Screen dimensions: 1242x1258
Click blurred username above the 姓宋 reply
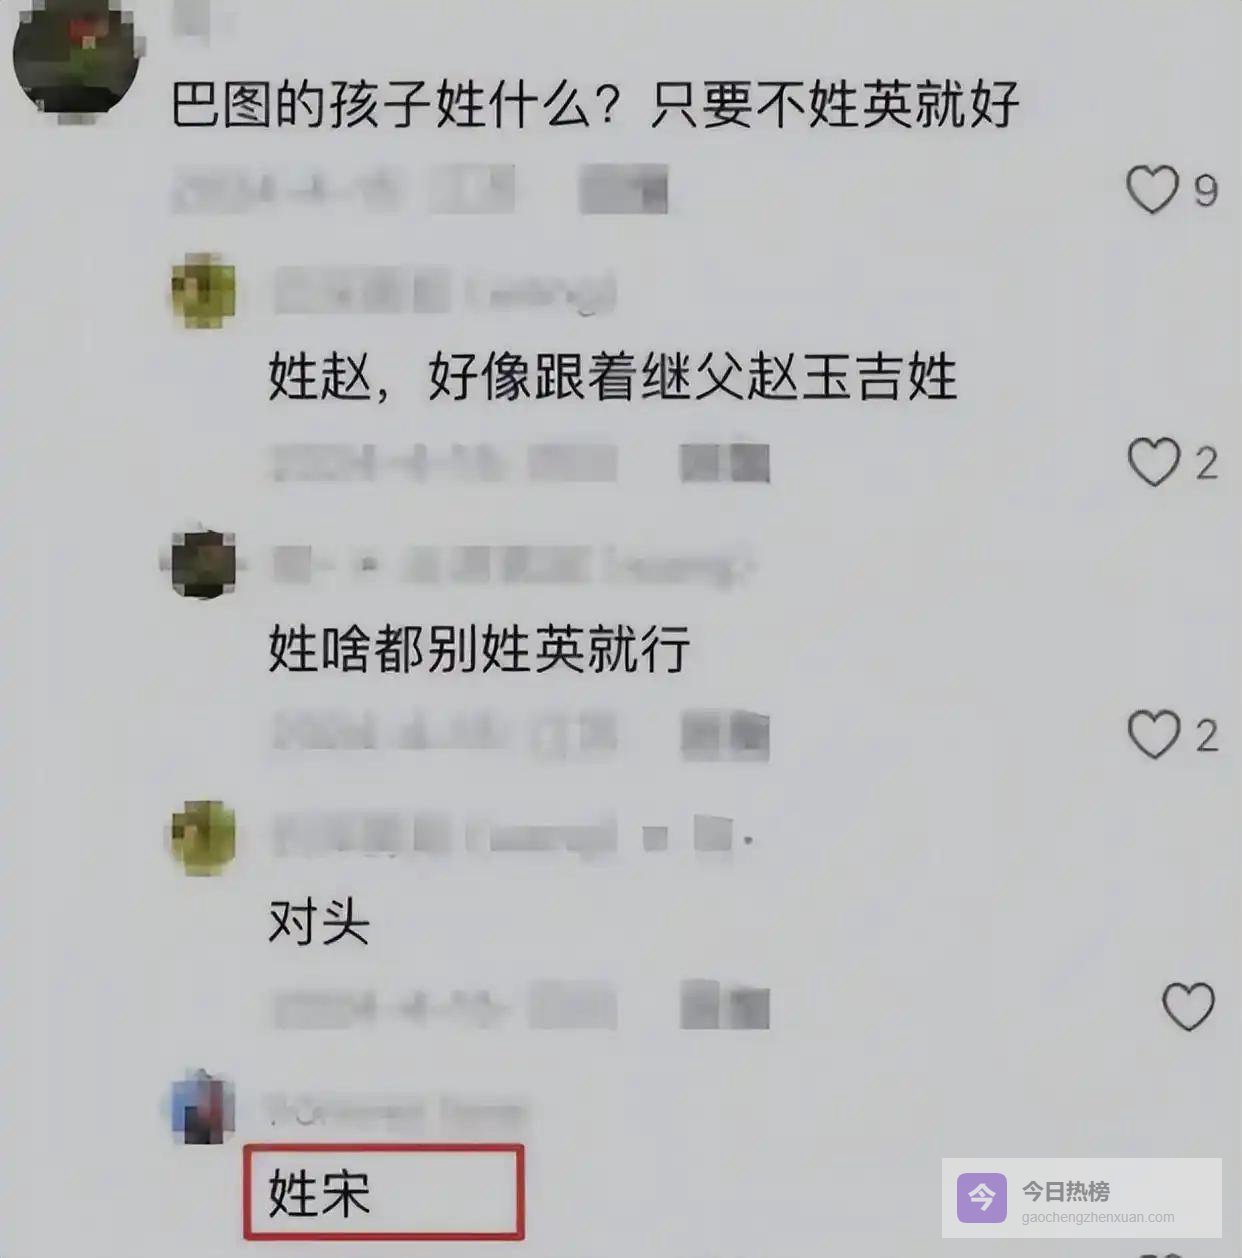pos(395,1110)
